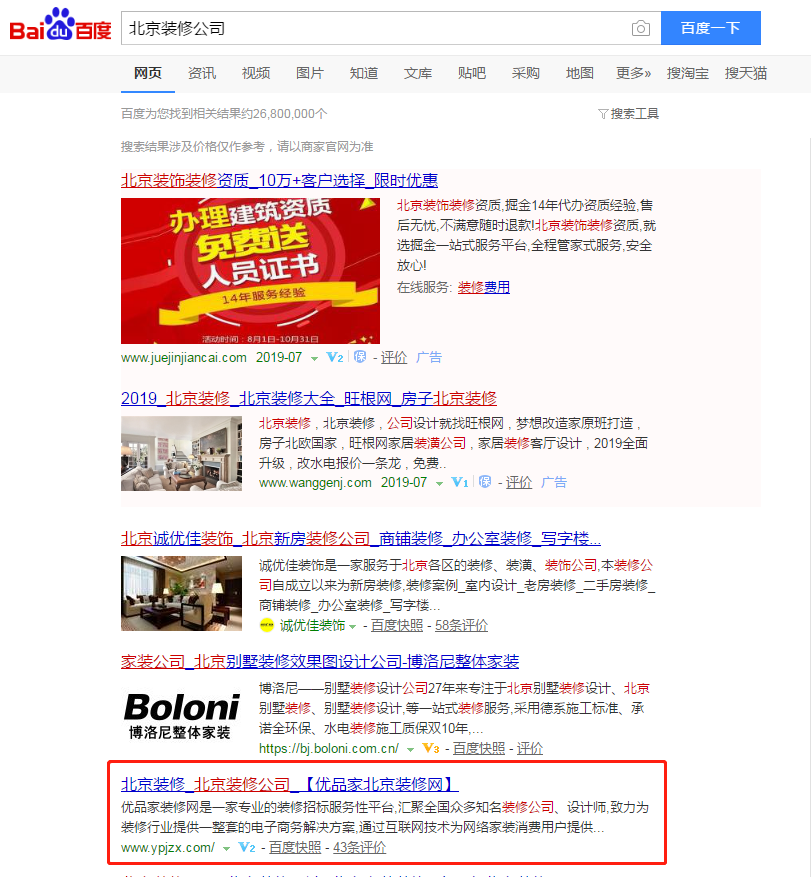Click 广告 label on juejinjiancai.com result
The height and width of the screenshot is (877, 811).
coord(429,357)
